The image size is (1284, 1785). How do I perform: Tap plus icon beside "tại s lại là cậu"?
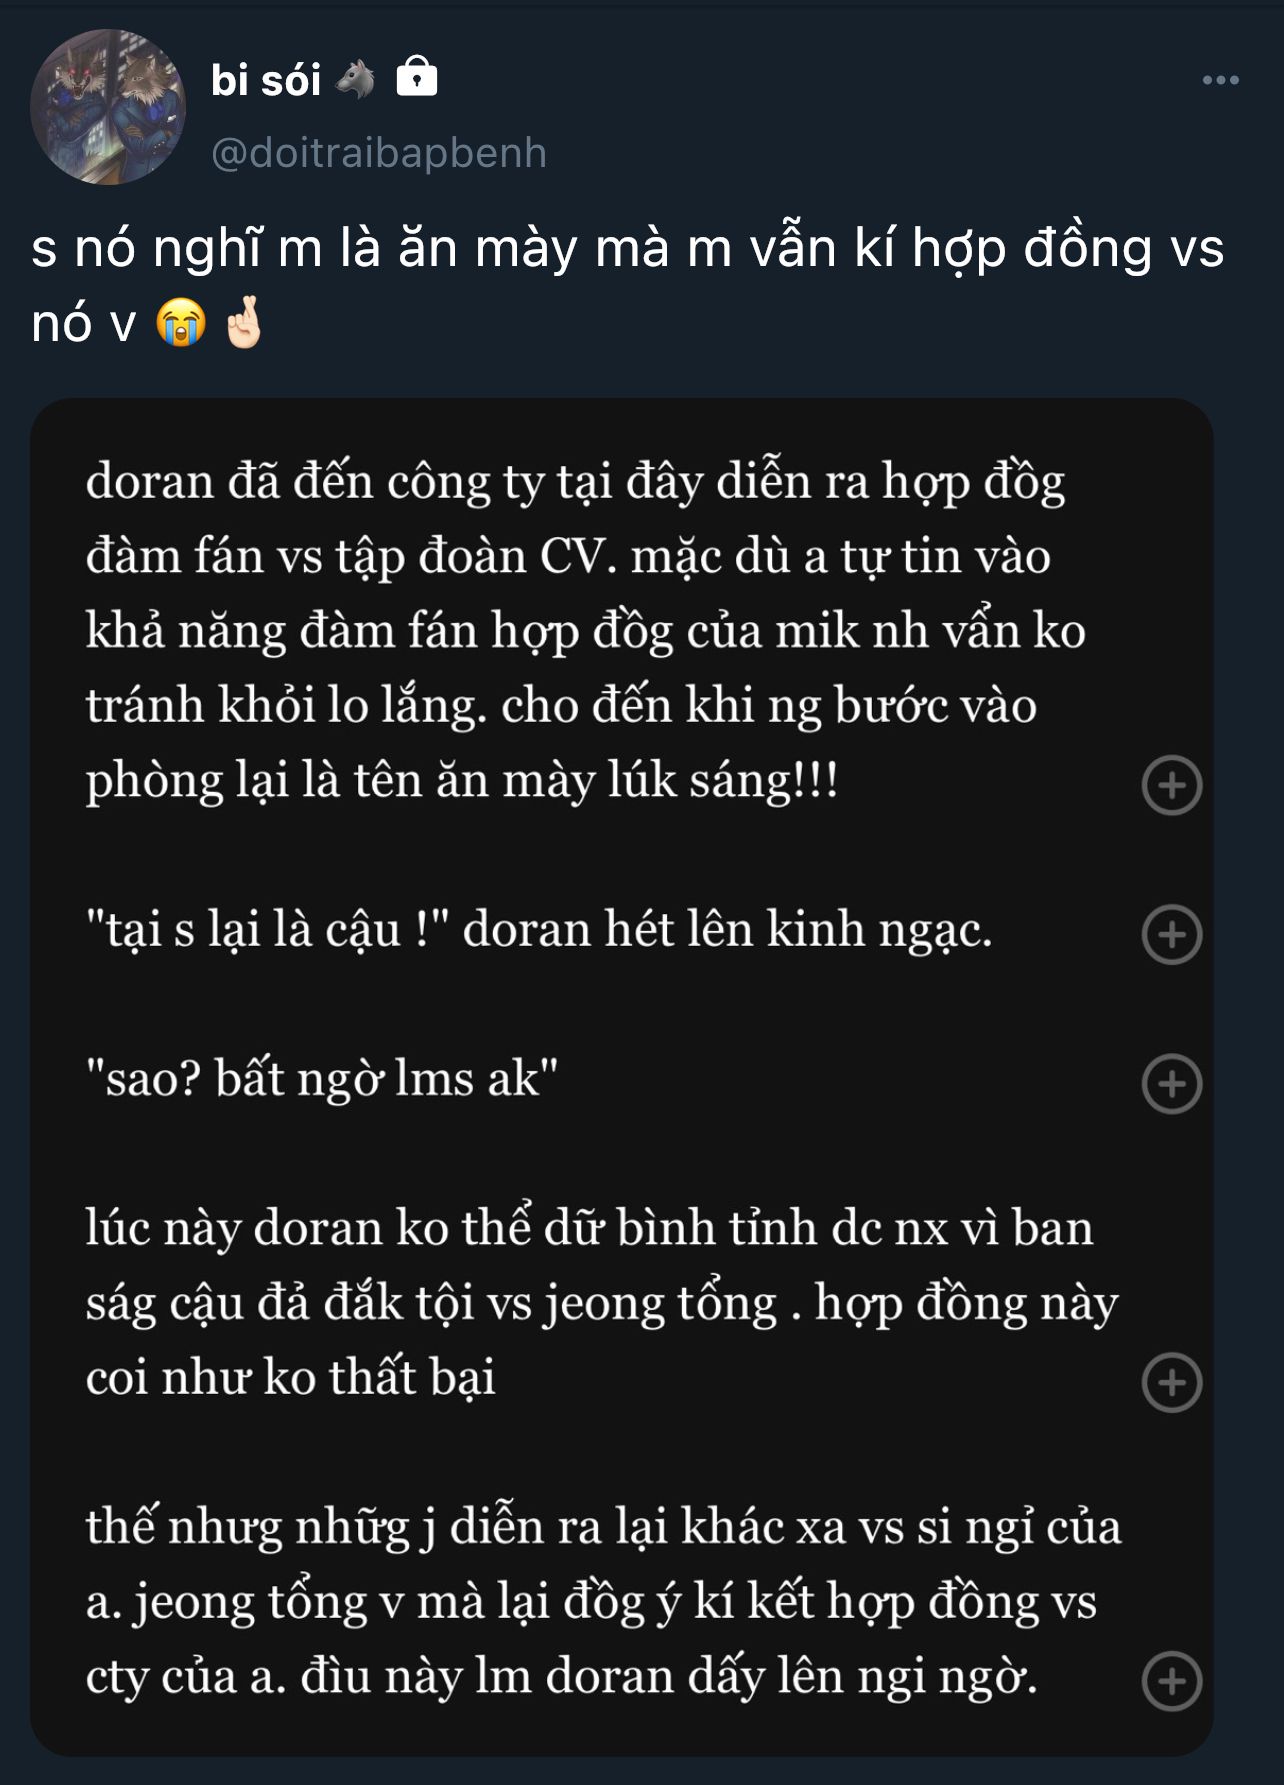tap(1171, 934)
